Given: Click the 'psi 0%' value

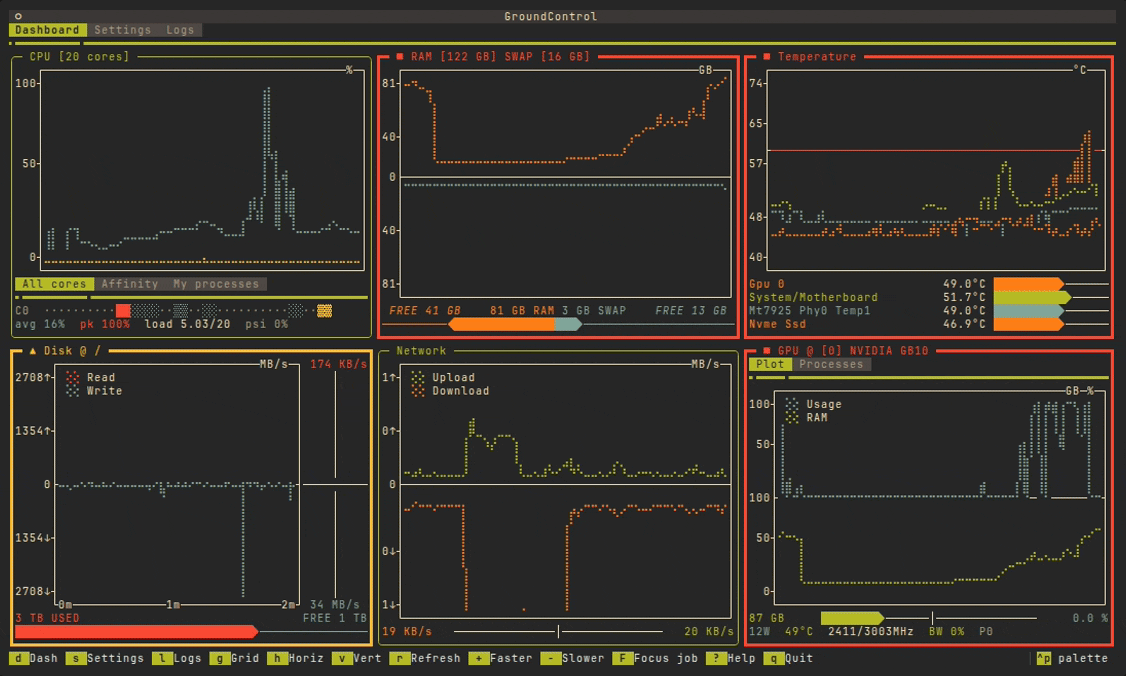Looking at the screenshot, I should tap(266, 324).
